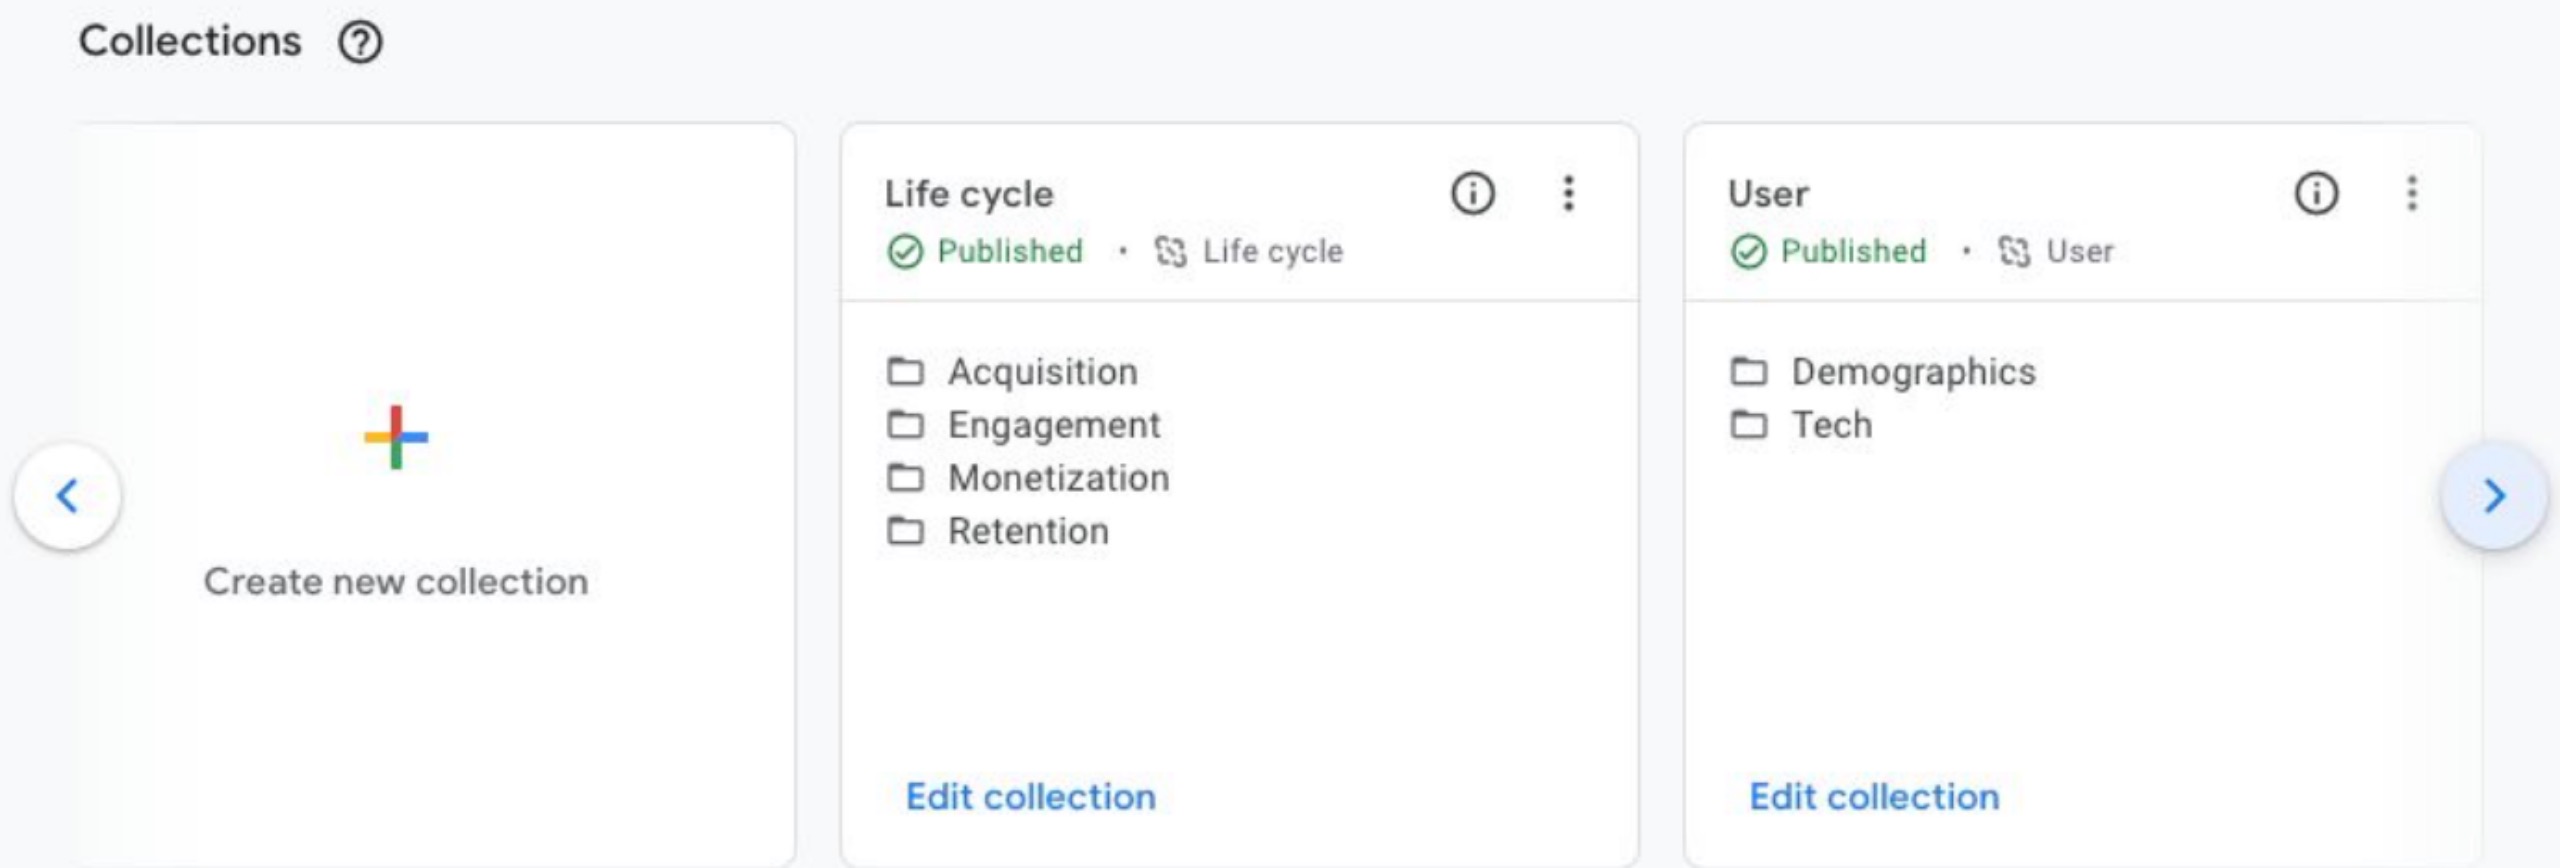The height and width of the screenshot is (868, 2560).
Task: Click linked template icon beside Life cycle
Action: click(x=1171, y=252)
